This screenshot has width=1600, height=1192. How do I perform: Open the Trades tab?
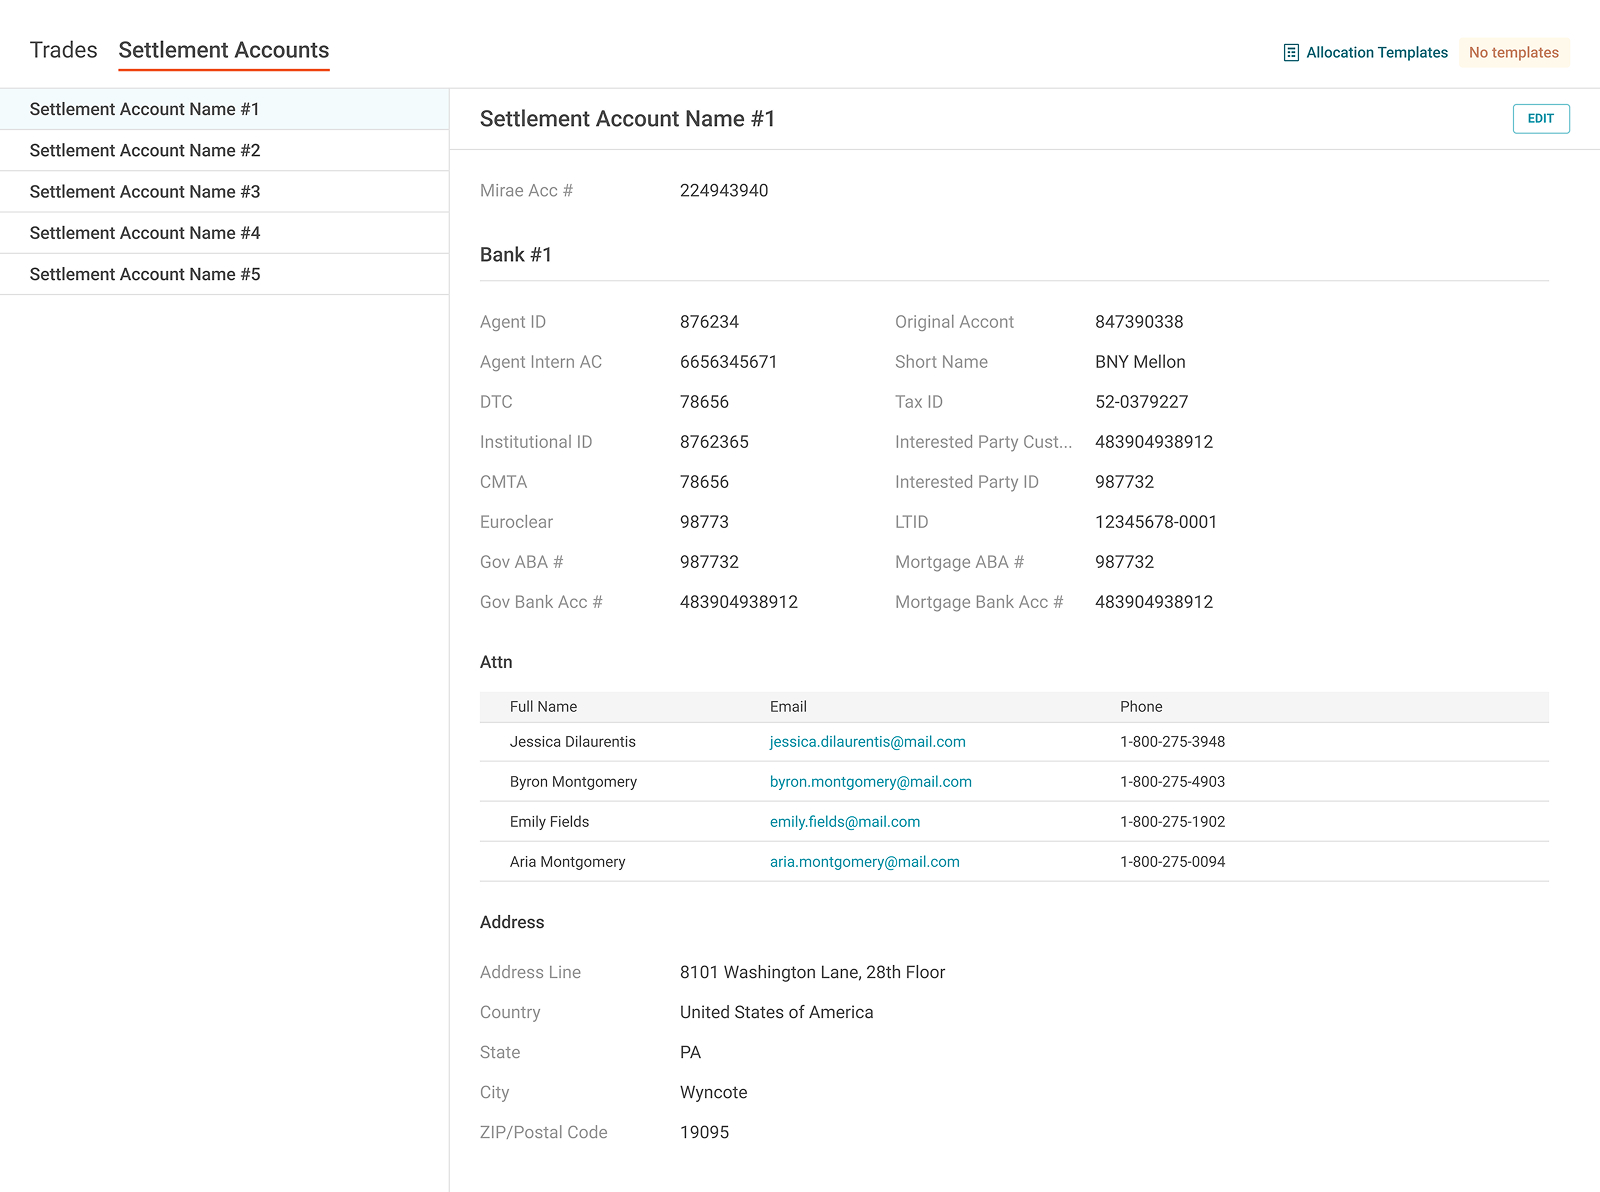point(64,50)
